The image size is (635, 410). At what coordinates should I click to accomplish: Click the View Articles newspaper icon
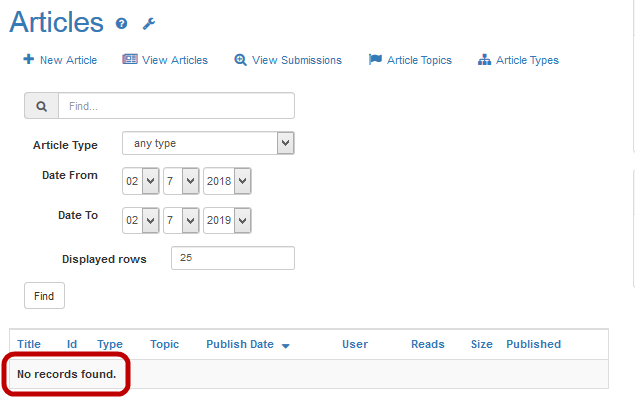[130, 60]
